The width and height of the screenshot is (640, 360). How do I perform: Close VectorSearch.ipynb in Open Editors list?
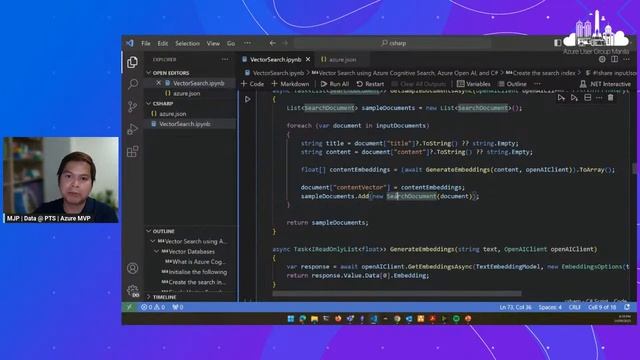pos(158,83)
